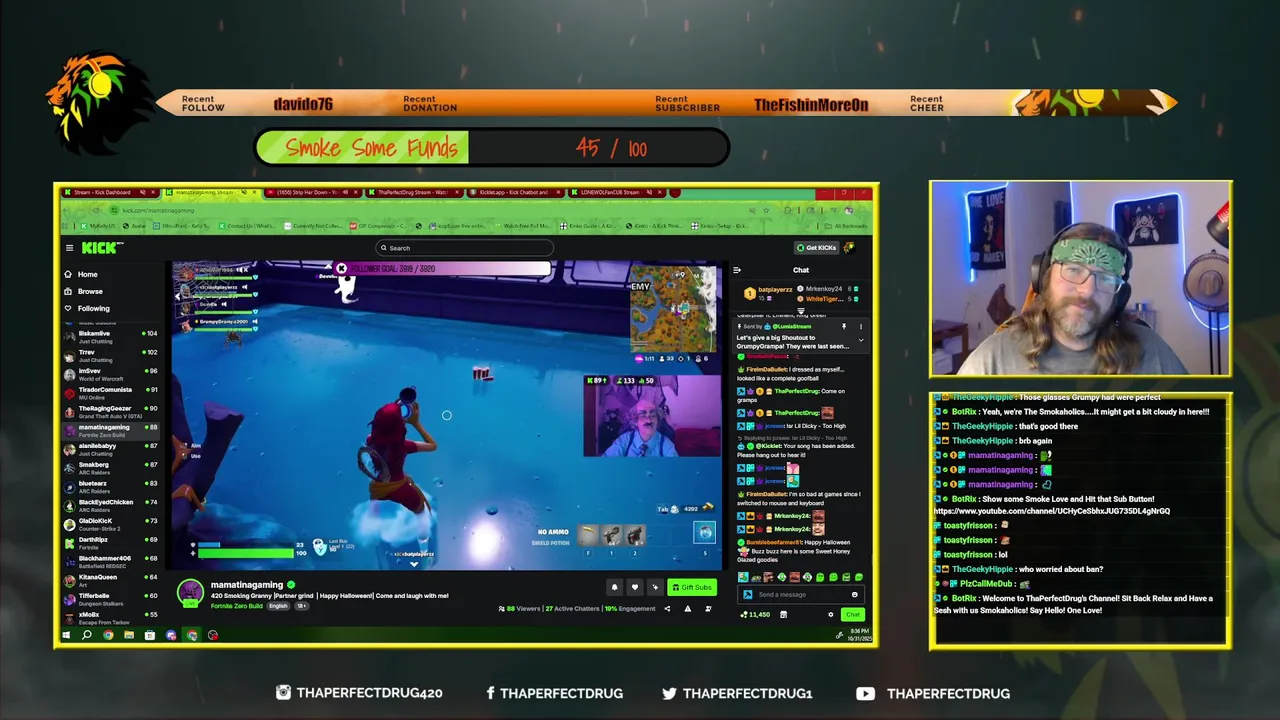Open pinned message three-dot options
This screenshot has width=1280, height=720.
point(861,326)
